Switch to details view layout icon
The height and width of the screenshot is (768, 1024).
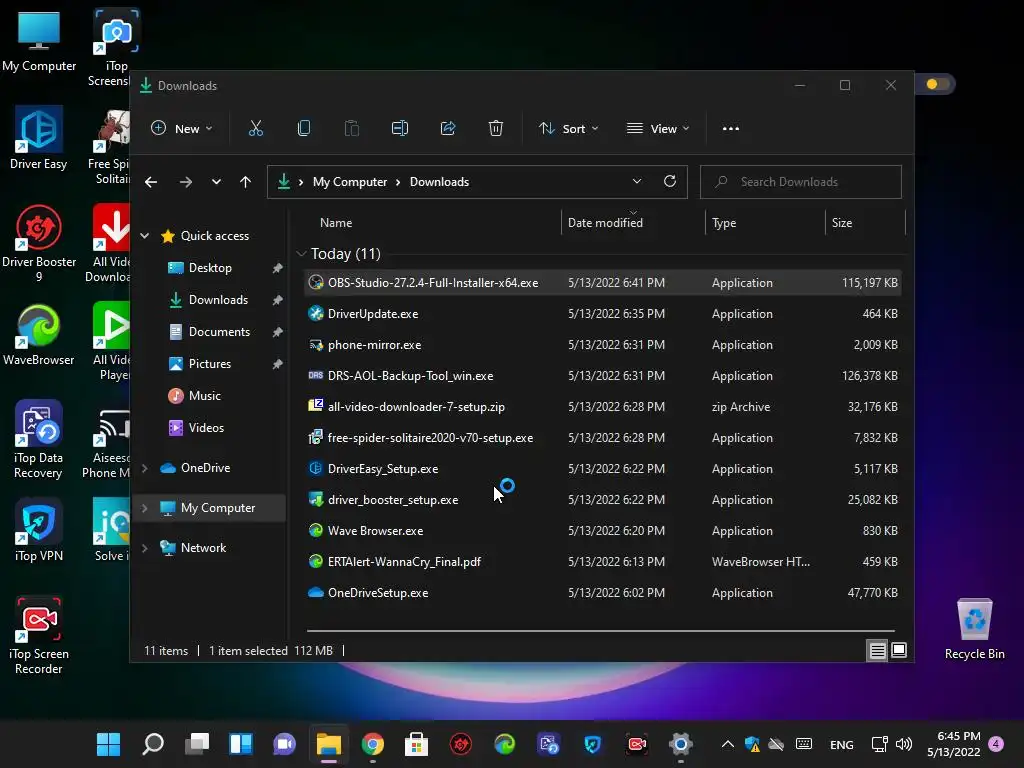coord(877,650)
